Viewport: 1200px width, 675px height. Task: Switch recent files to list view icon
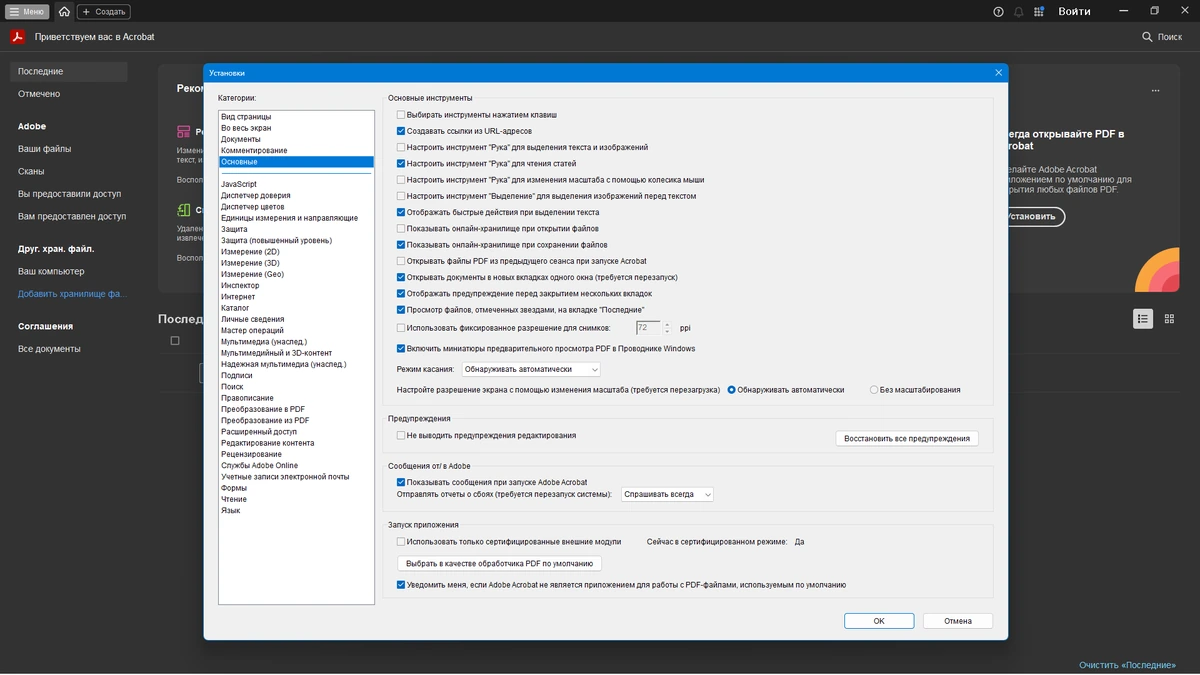coord(1143,318)
